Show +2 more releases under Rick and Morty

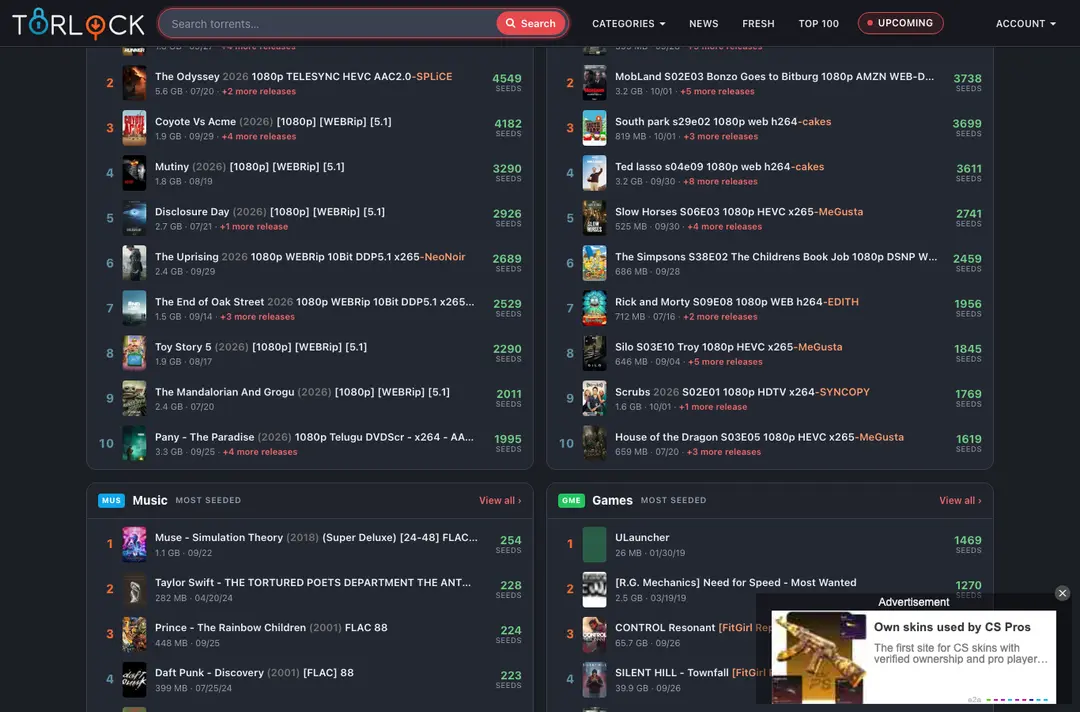720,317
